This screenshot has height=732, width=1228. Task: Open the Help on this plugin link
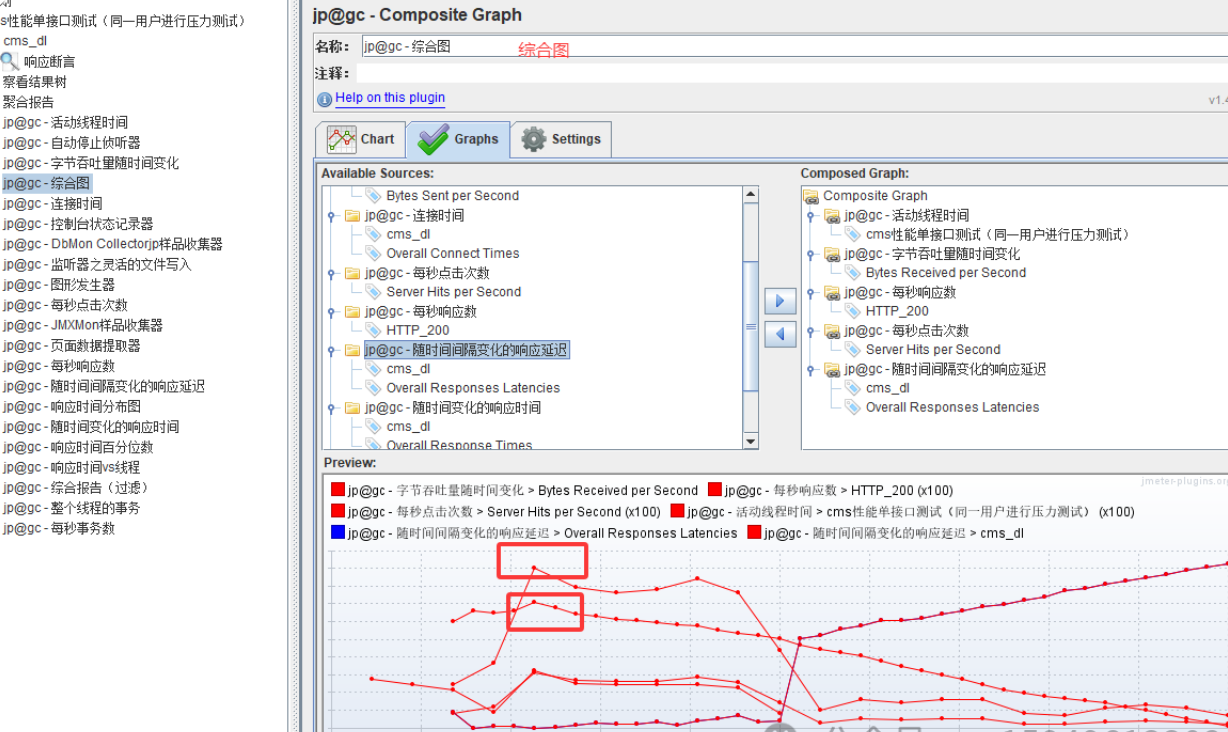[x=390, y=98]
